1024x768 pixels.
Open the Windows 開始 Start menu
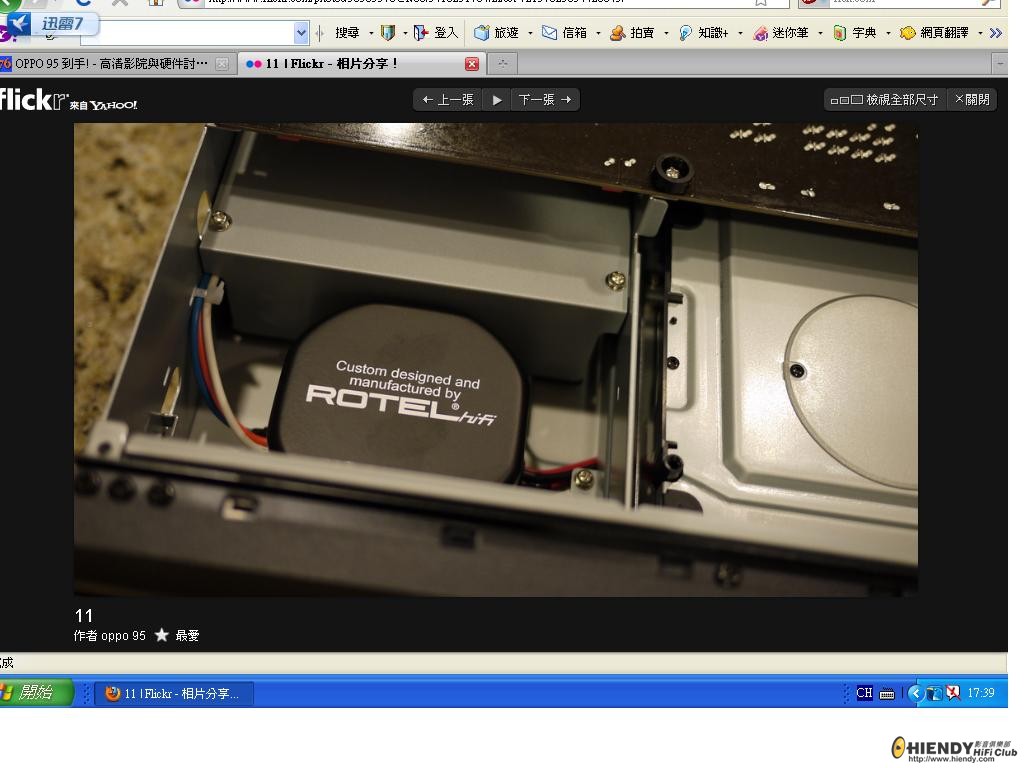pos(36,692)
